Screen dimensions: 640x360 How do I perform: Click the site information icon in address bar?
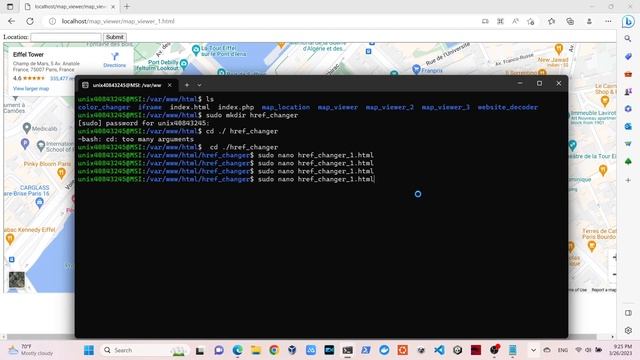tap(52, 21)
